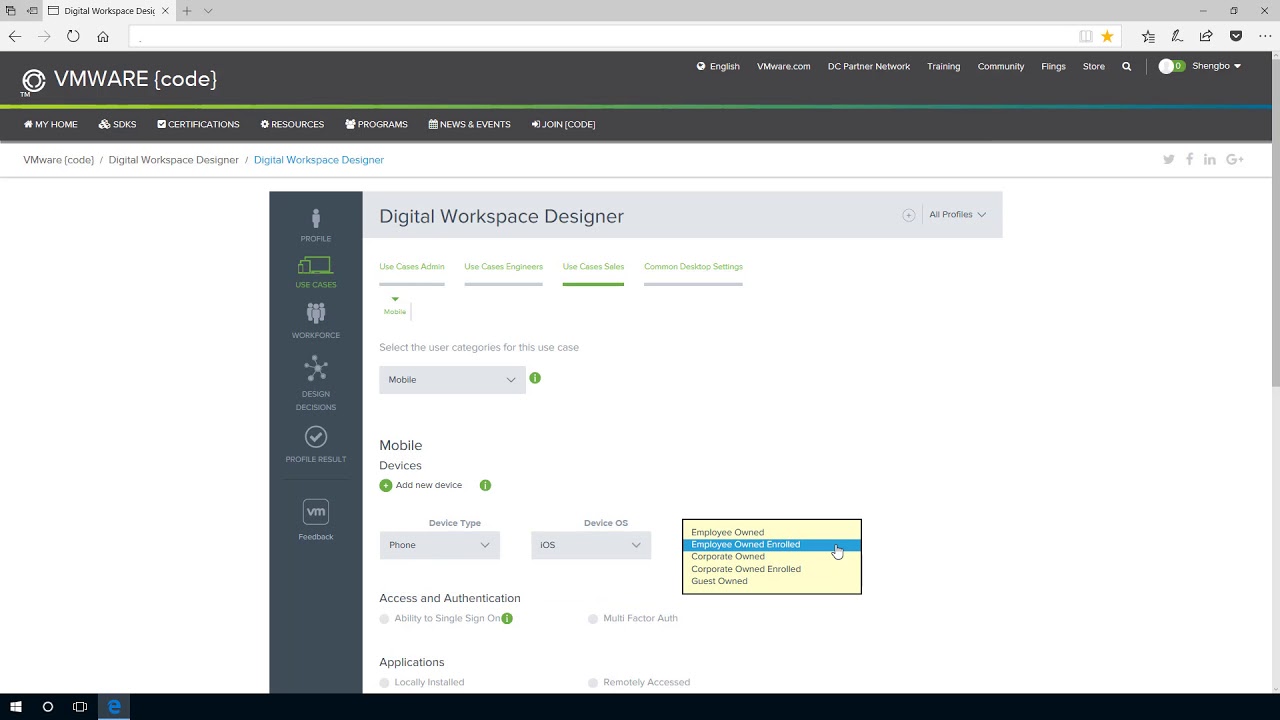Expand the Device Type Phone dropdown
1280x720 pixels.
[440, 545]
